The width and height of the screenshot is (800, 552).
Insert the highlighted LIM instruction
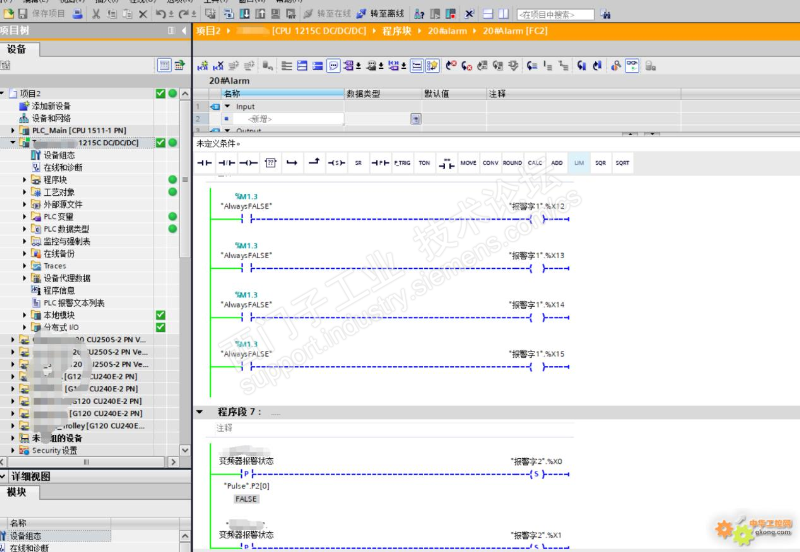click(579, 163)
